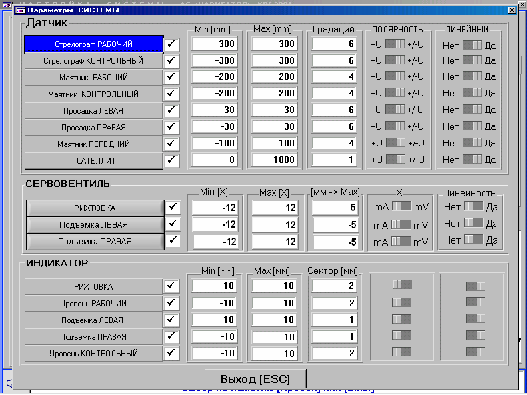Toggle СЕРВОВЕНТИЛЬ Подъемка ПРАВАЯ checkbox
Image resolution: width=527 pixels, height=395 pixels.
point(173,241)
